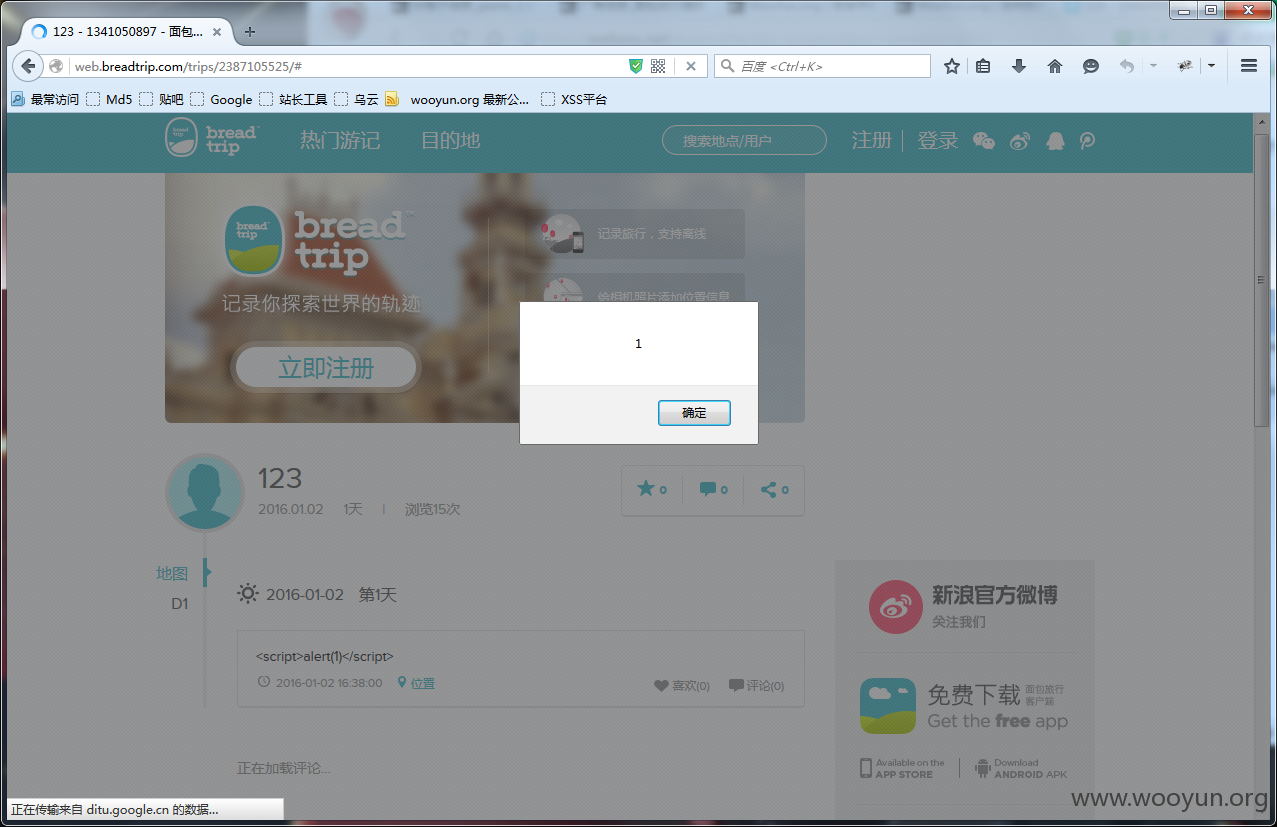Click the breadtrip logo in site header

pos(212,139)
